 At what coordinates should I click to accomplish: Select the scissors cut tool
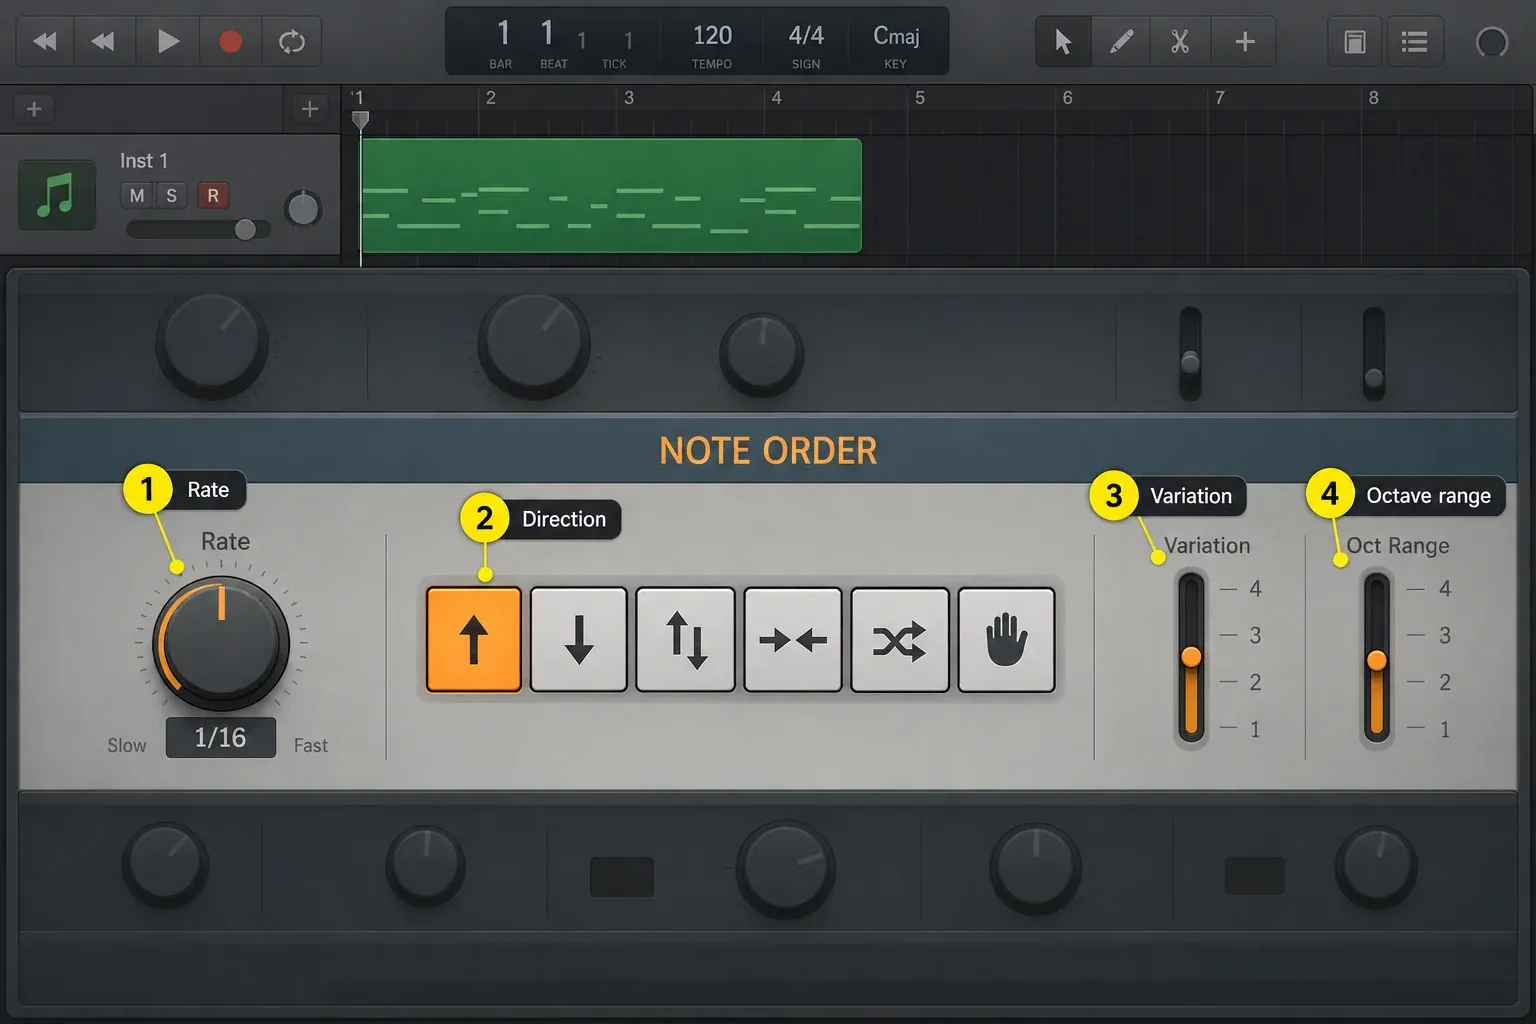point(1180,41)
